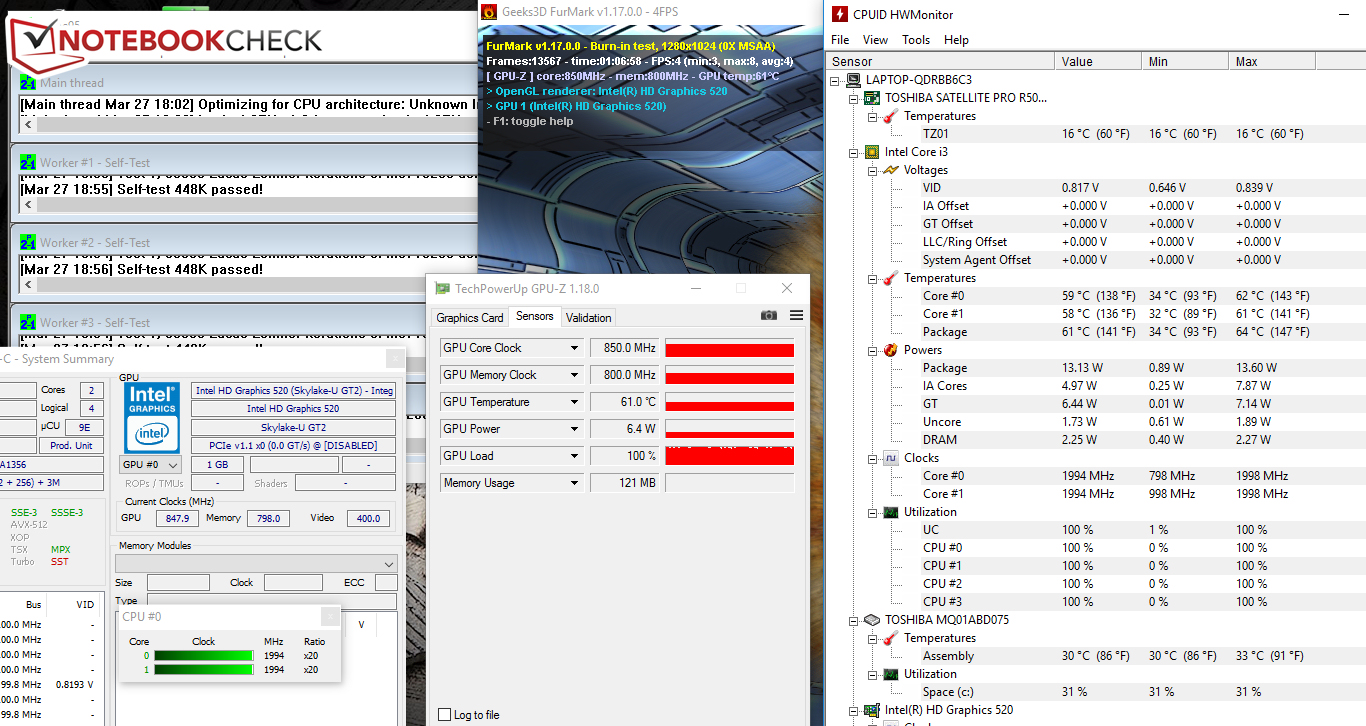1366x726 pixels.
Task: Click the Min column header in HWMonitor
Action: coord(1187,61)
